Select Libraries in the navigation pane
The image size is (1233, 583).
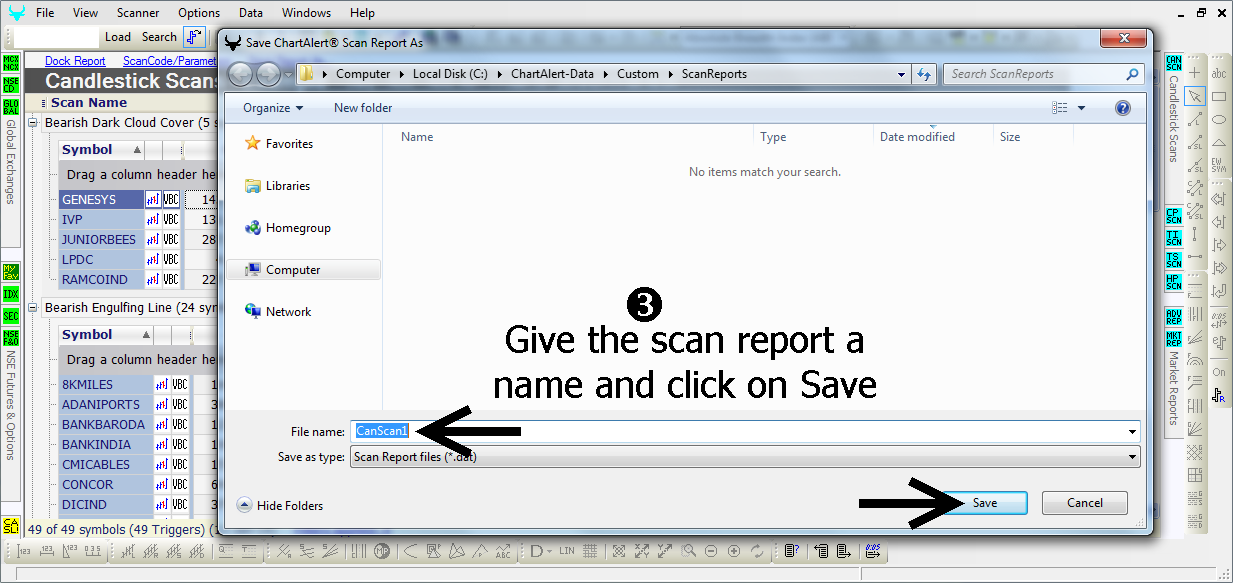[288, 186]
